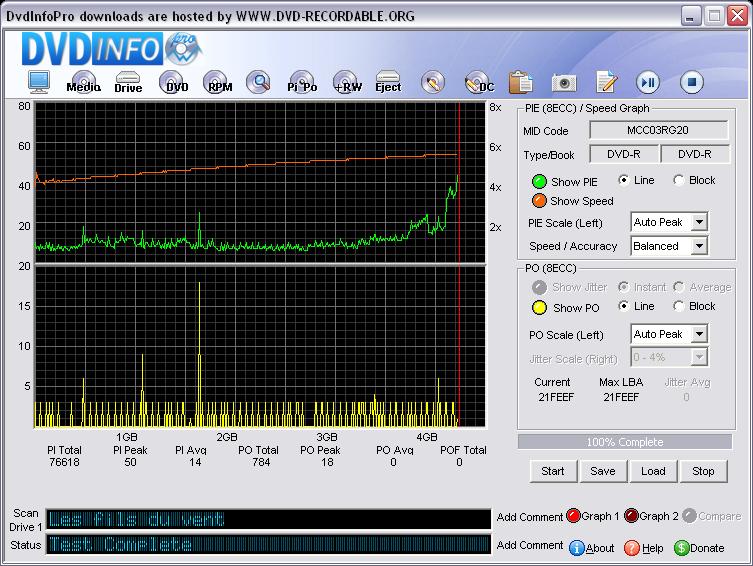Click the PO Peak value 18
This screenshot has width=753, height=566.
pyautogui.click(x=327, y=462)
